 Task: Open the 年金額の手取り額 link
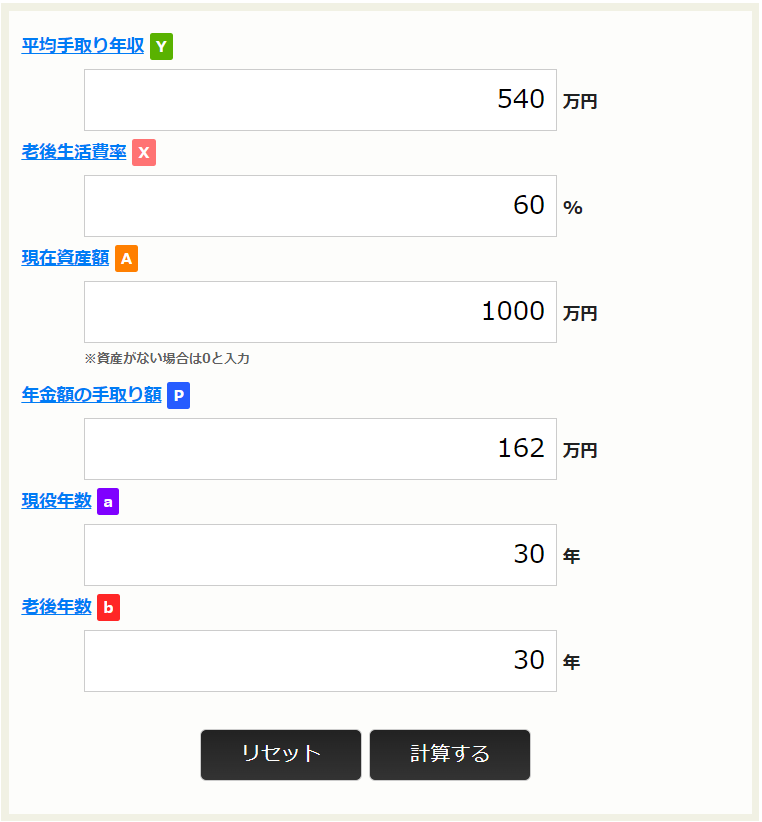click(x=91, y=395)
